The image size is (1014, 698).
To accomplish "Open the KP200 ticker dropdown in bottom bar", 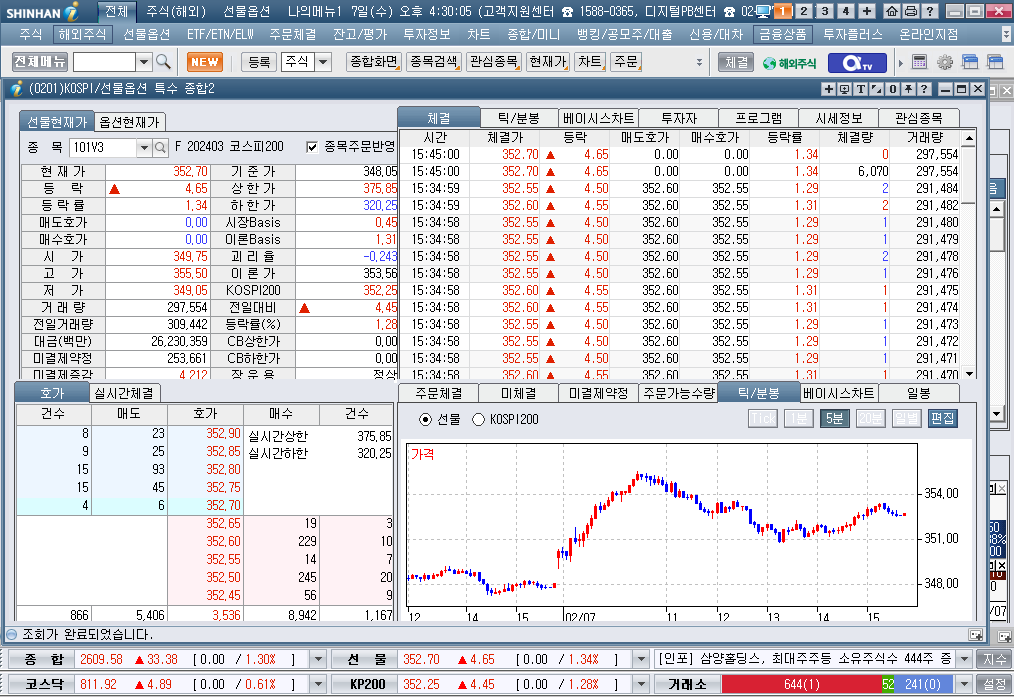I will [x=642, y=684].
